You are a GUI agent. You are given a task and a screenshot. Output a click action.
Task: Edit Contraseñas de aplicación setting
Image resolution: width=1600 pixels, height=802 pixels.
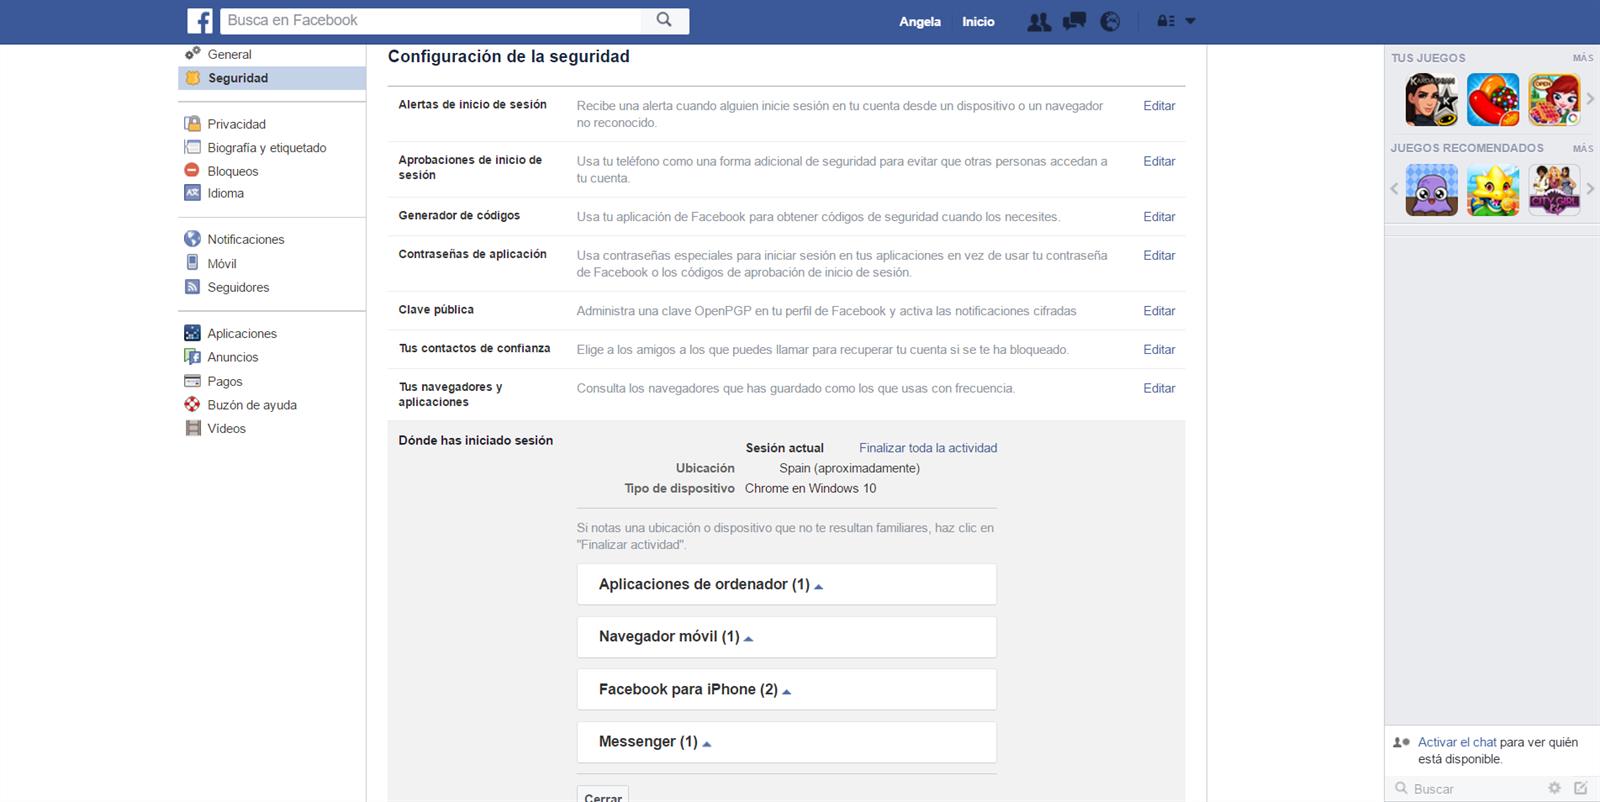pyautogui.click(x=1159, y=255)
